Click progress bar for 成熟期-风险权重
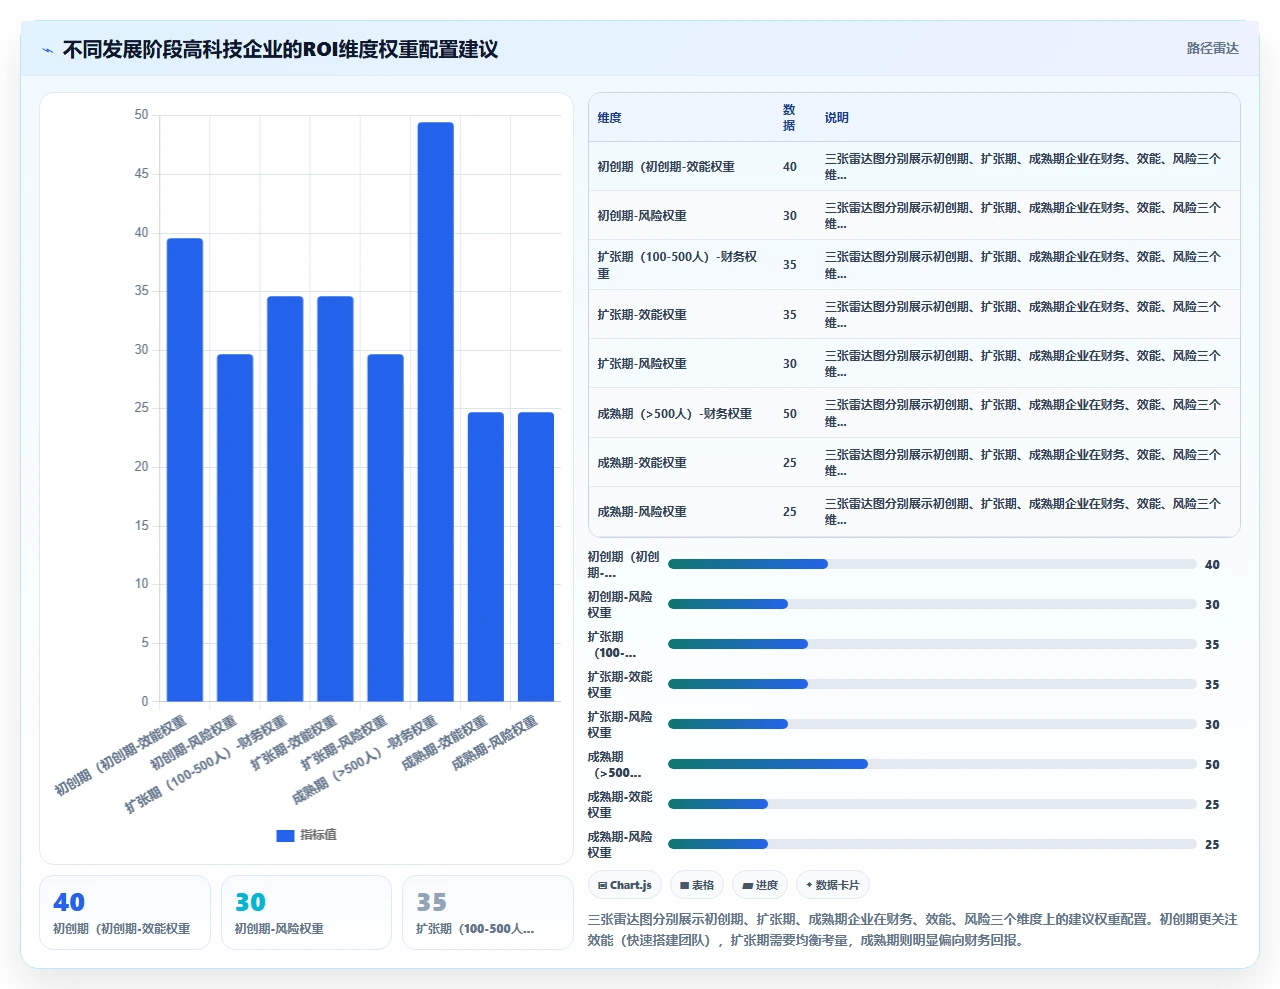 pos(932,844)
